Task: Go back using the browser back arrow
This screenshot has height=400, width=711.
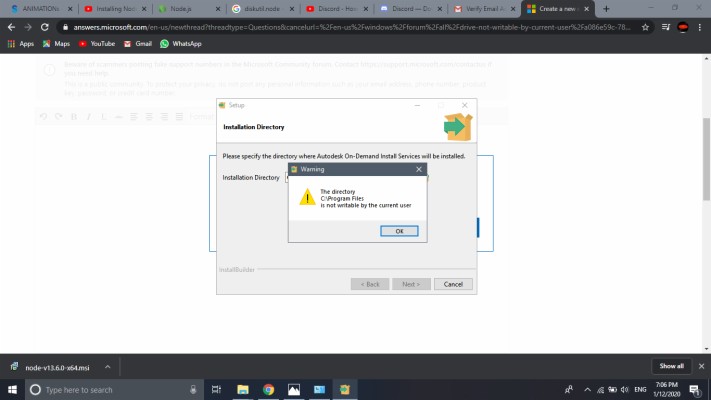Action: 10,27
